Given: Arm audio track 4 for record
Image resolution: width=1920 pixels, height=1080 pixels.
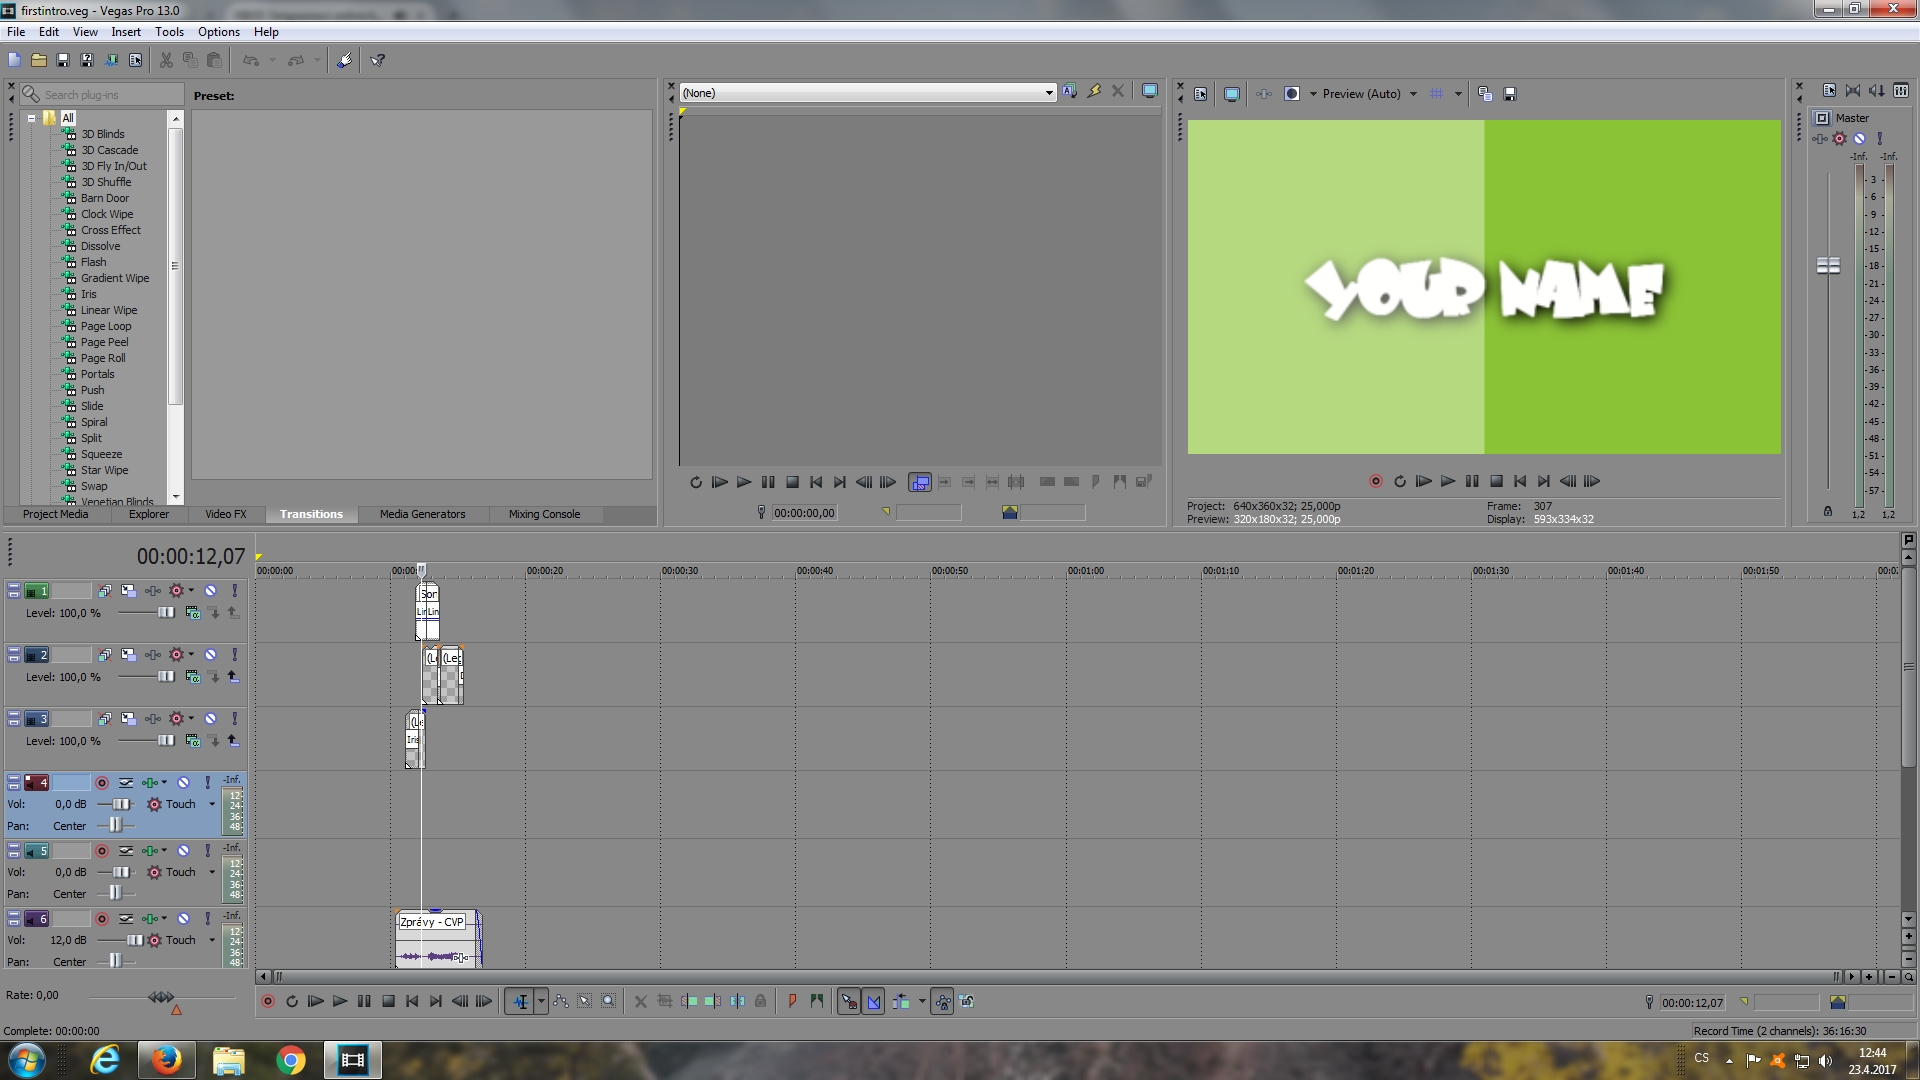Looking at the screenshot, I should [102, 783].
